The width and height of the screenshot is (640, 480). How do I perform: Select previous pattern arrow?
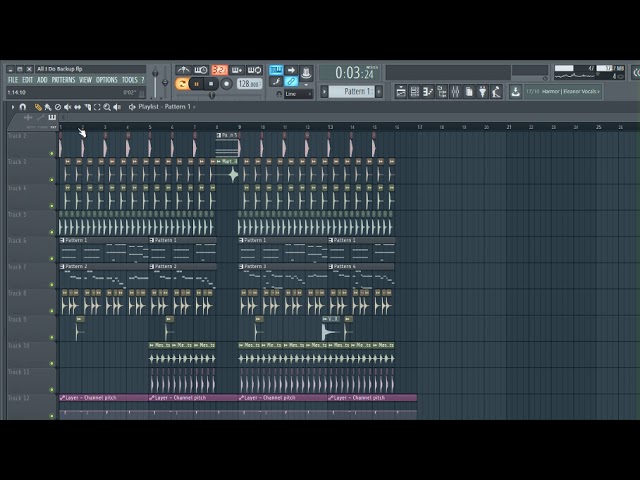(x=324, y=91)
